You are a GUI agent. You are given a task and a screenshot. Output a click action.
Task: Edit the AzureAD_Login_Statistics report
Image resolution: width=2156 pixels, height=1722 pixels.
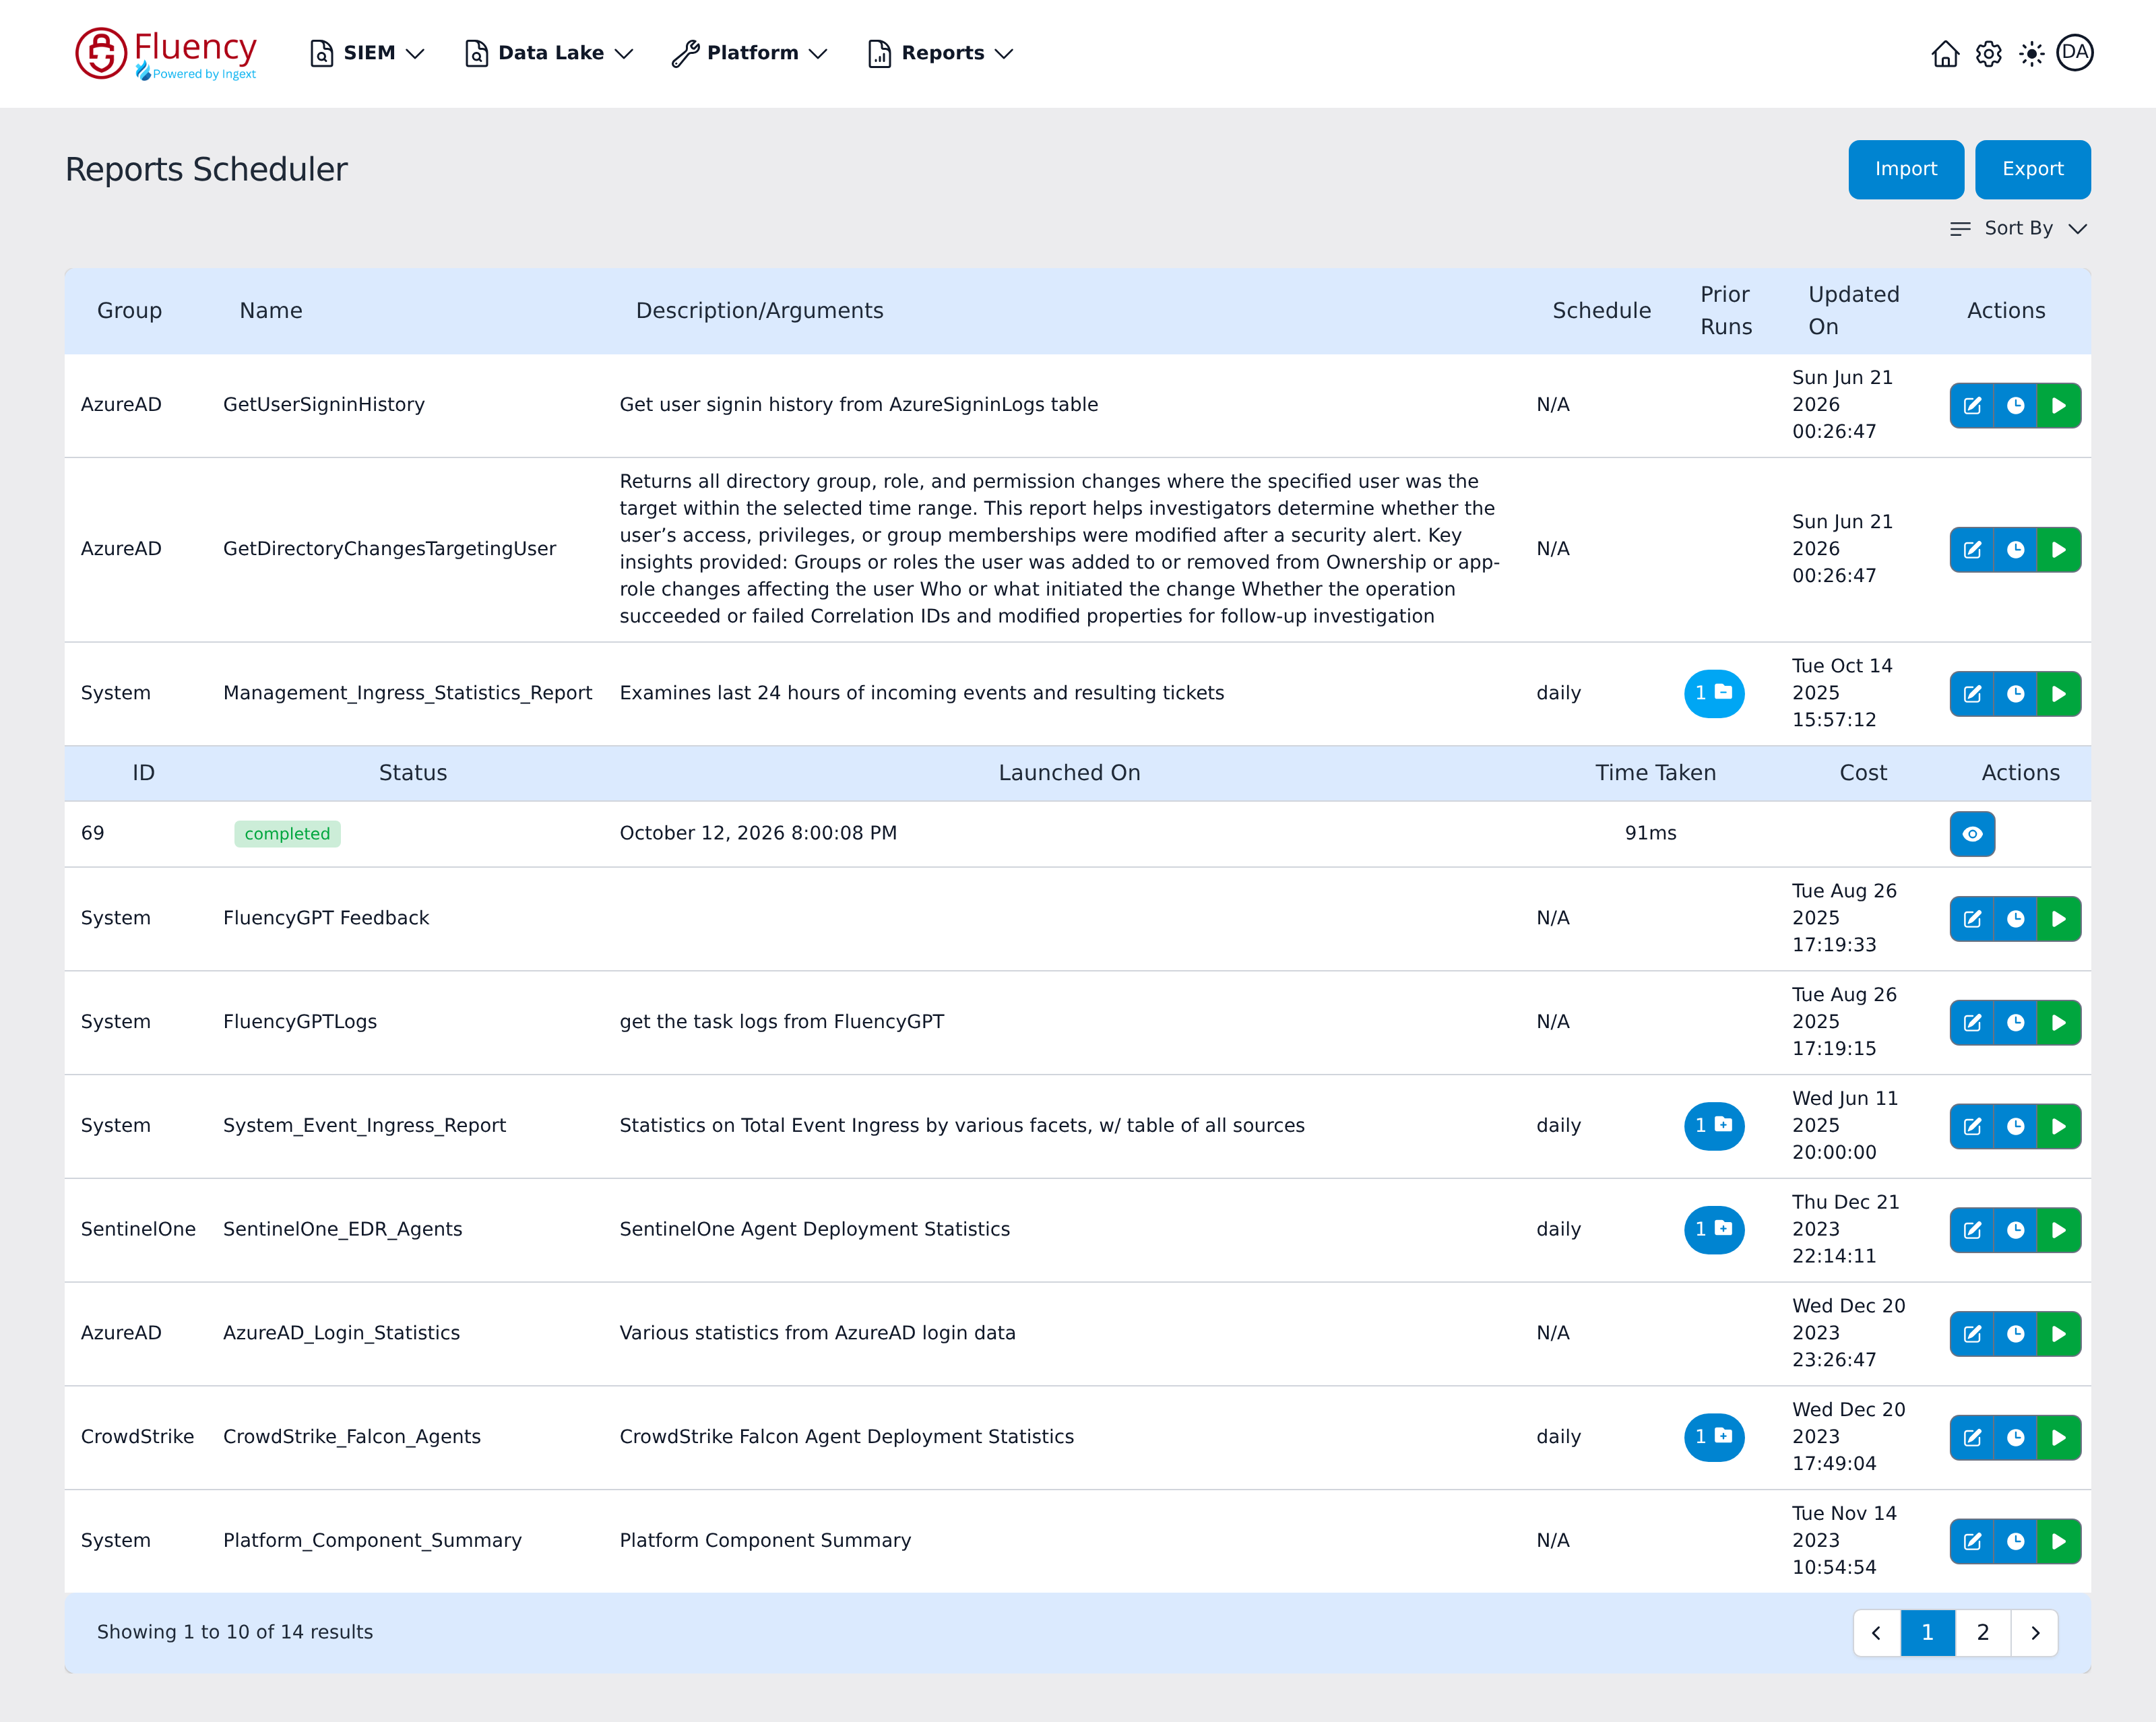click(1972, 1333)
